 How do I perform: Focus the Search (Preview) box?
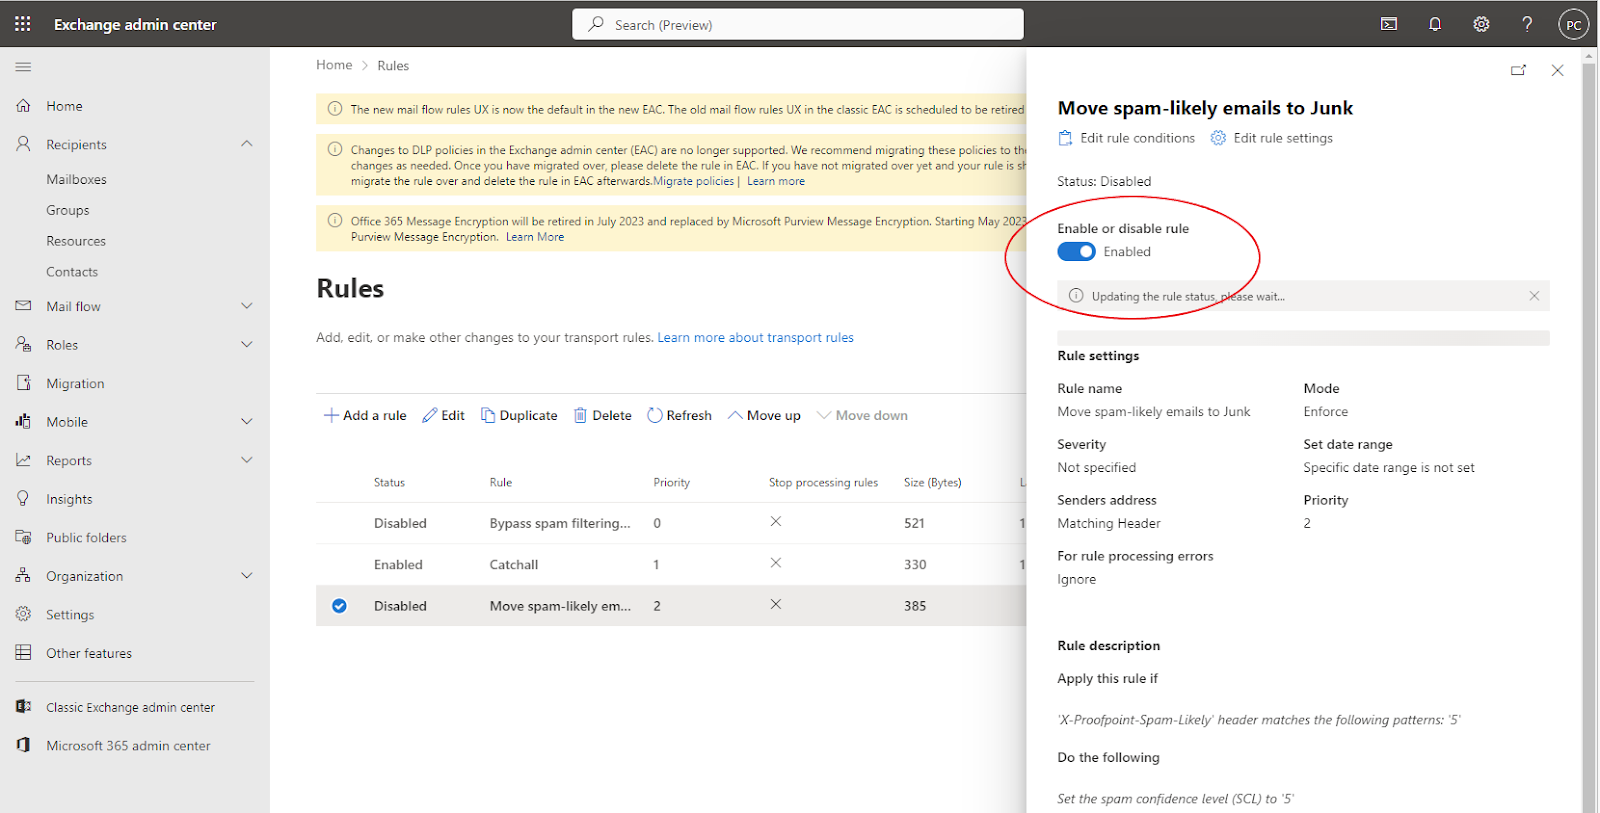(x=798, y=24)
